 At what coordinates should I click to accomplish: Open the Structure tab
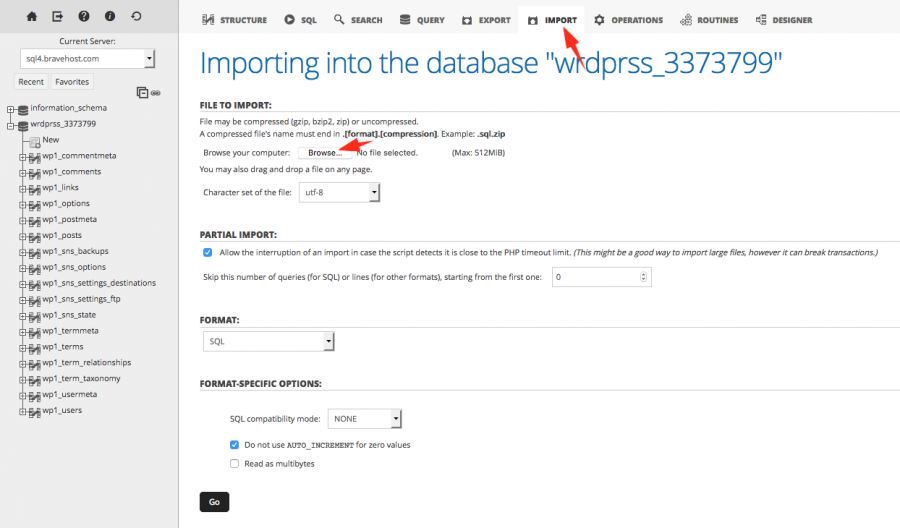coord(234,20)
